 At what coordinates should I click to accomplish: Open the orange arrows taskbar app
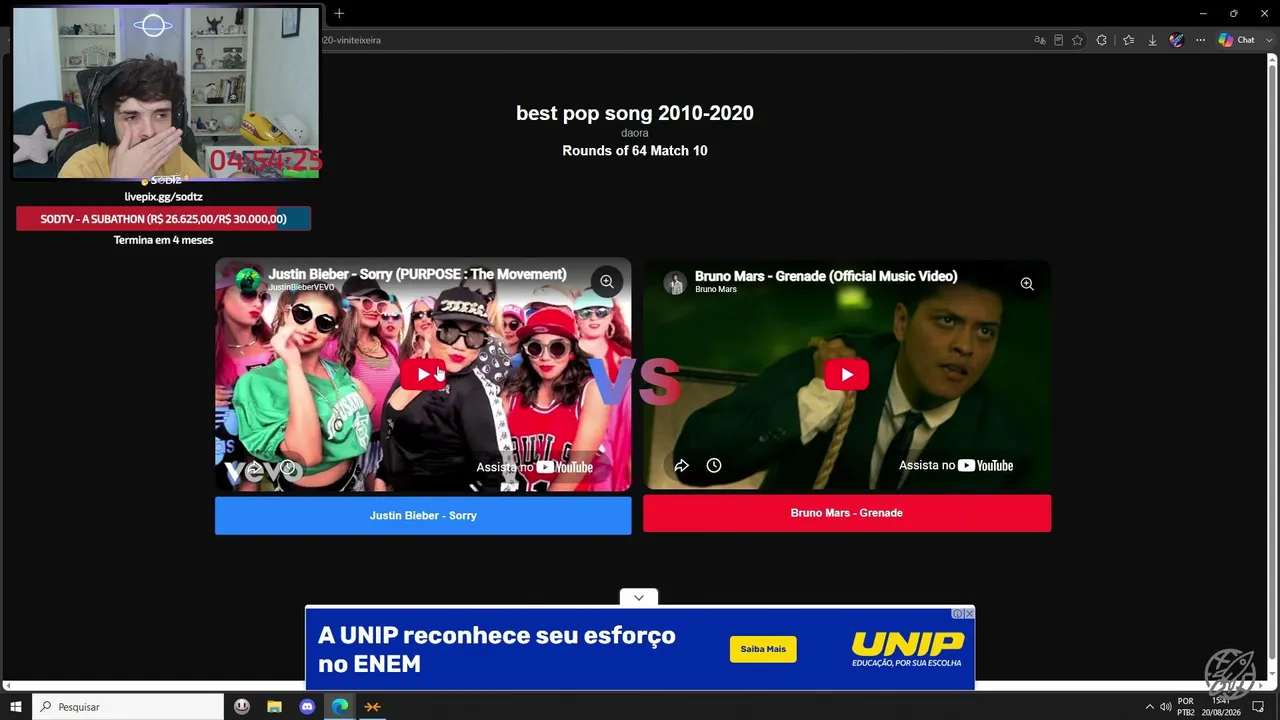coord(372,707)
